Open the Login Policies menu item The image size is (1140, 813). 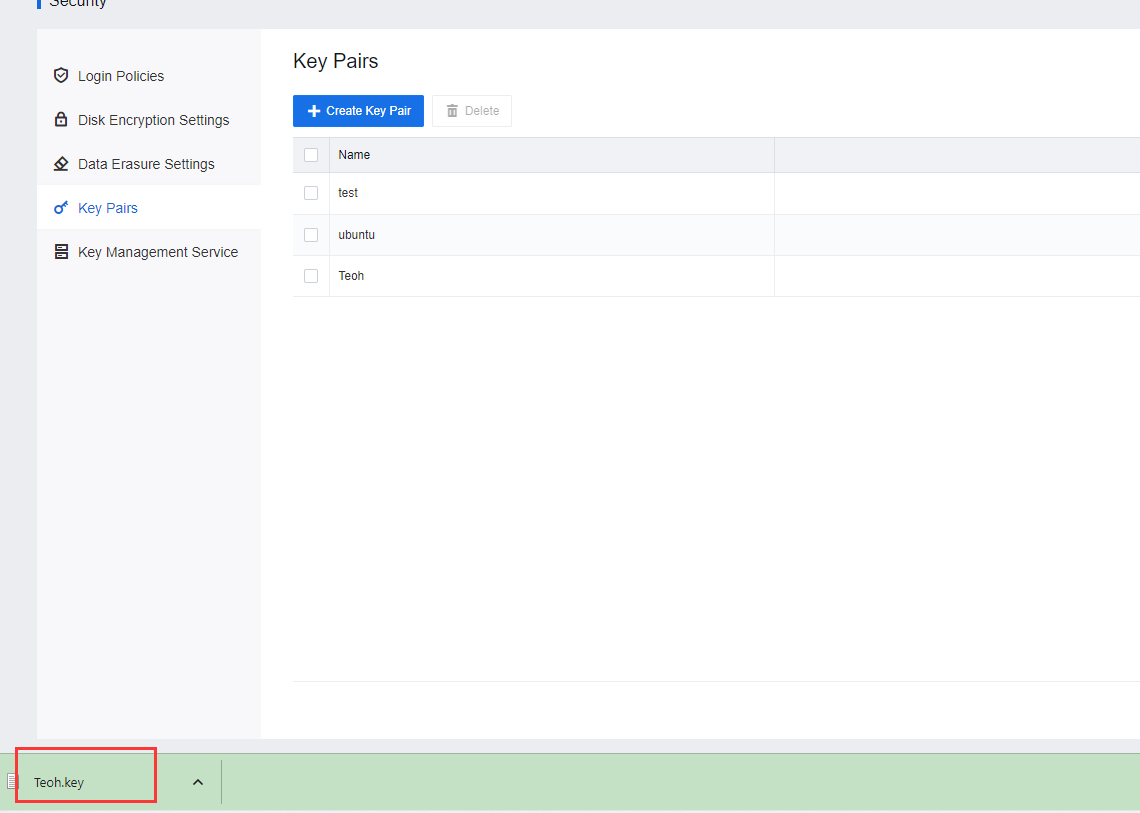121,76
